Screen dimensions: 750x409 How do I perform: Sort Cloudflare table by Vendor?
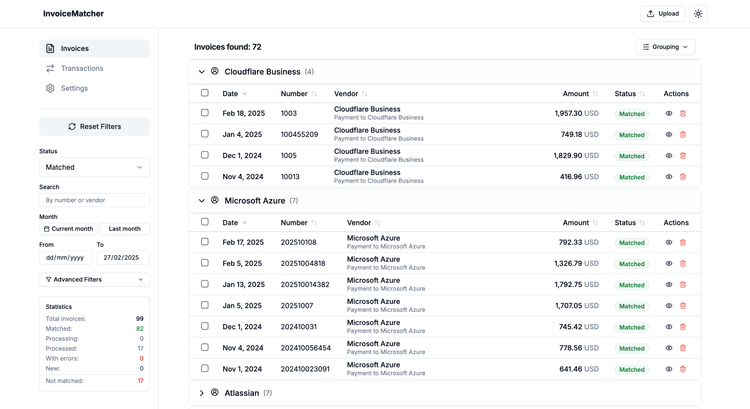point(351,94)
